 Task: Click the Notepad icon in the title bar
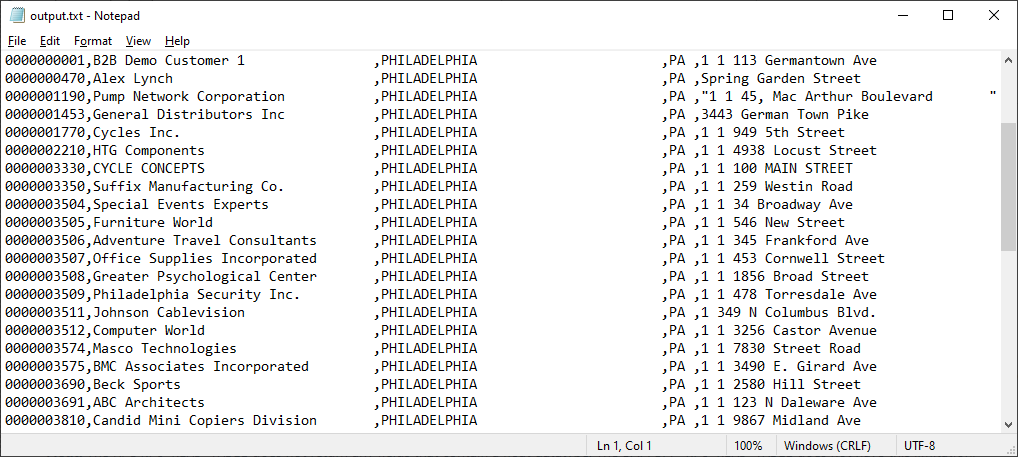coord(16,15)
